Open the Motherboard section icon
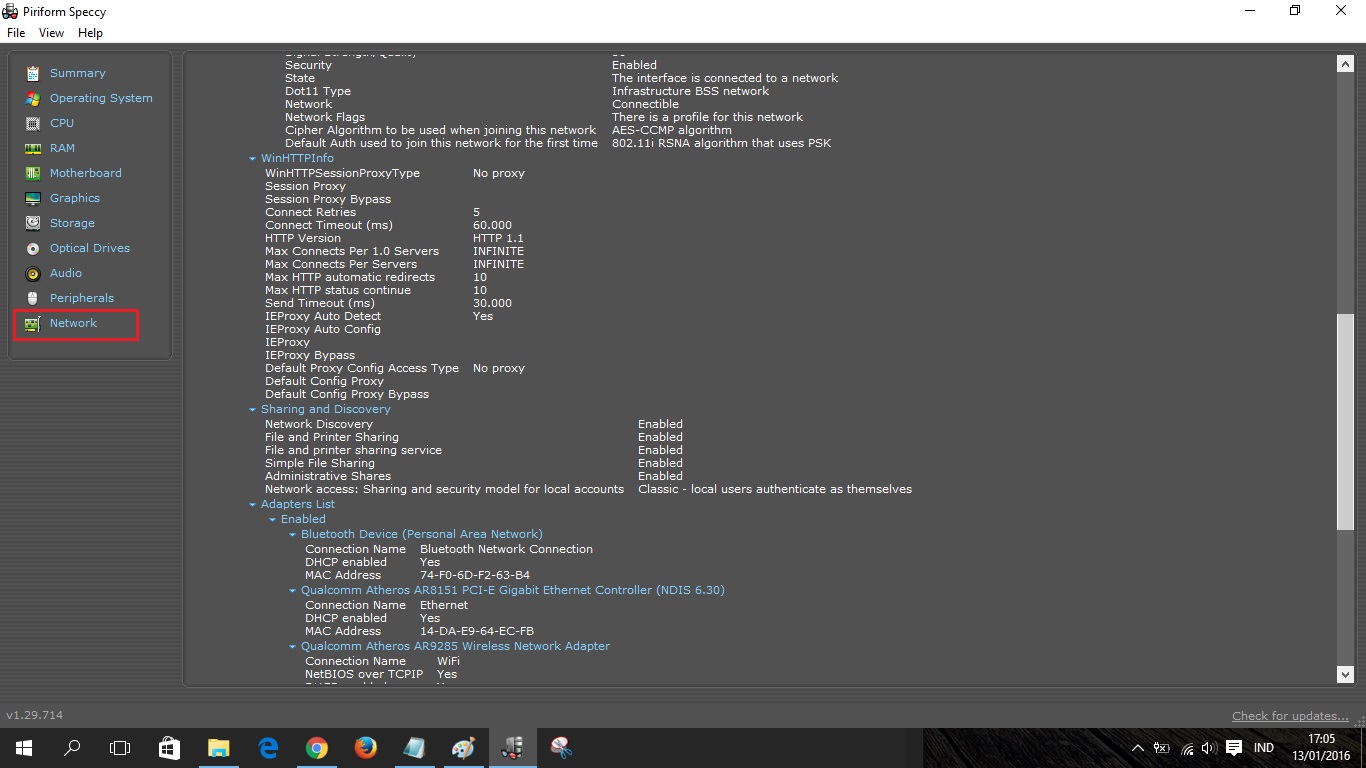1366x768 pixels. [x=33, y=173]
